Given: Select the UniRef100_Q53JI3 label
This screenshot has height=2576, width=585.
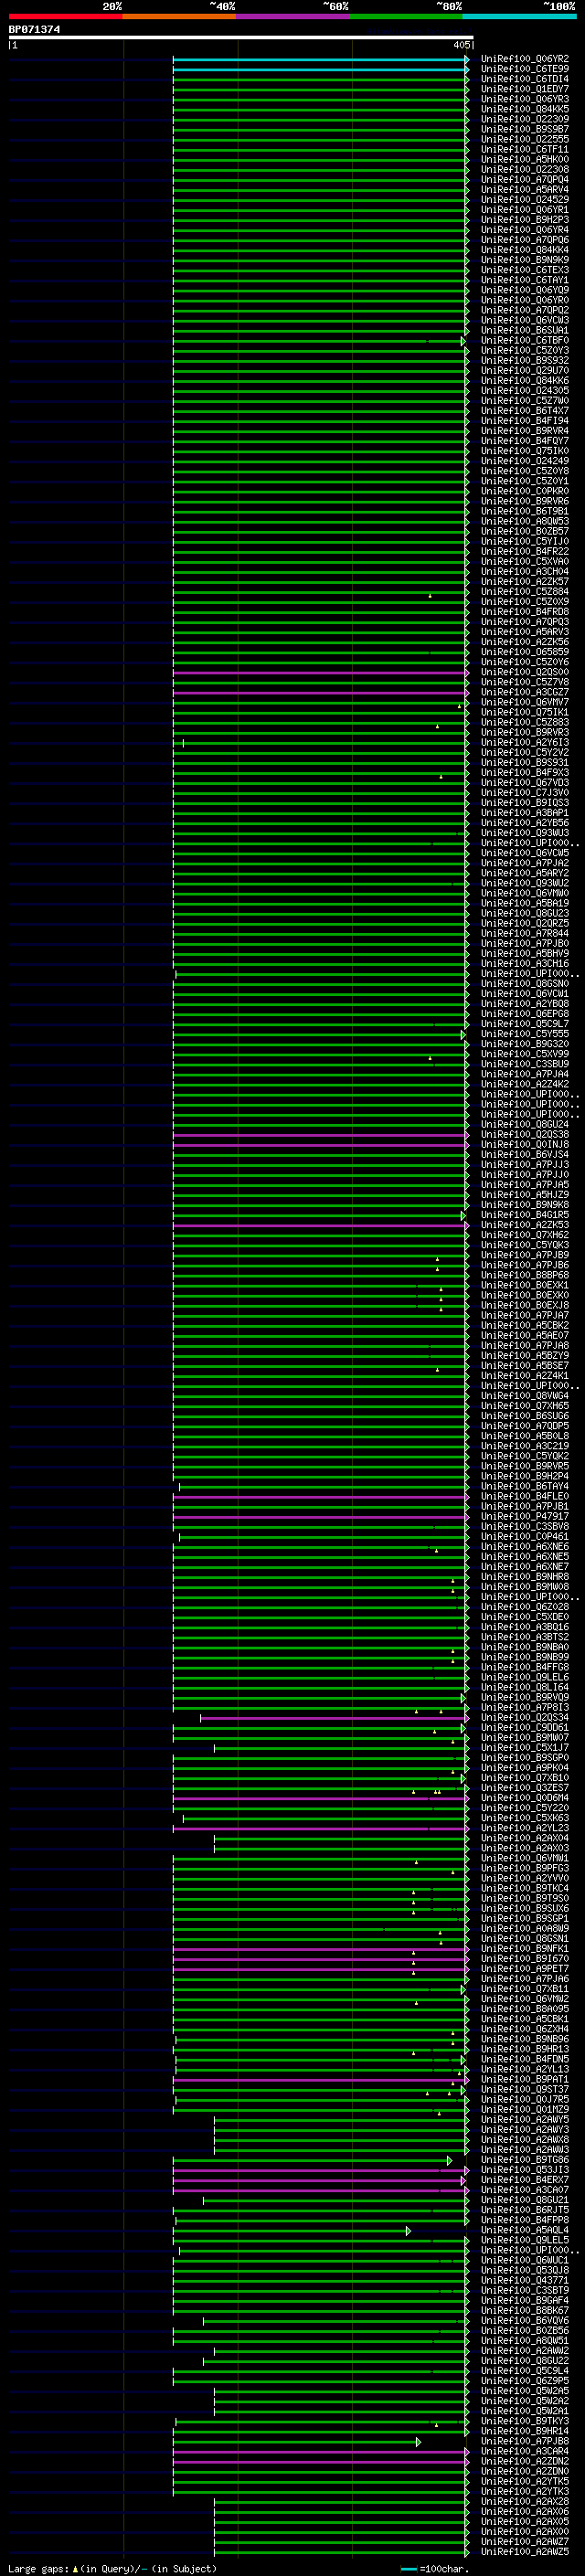Looking at the screenshot, I should (524, 2170).
